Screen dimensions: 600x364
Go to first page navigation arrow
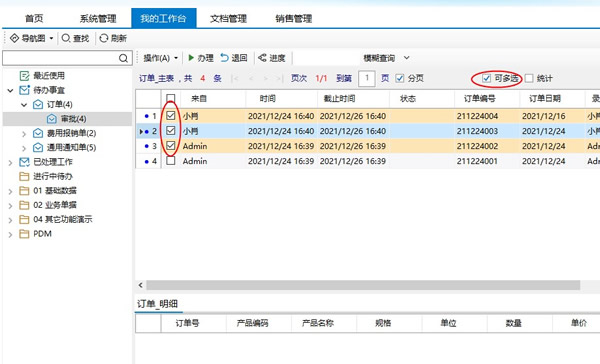(x=235, y=78)
